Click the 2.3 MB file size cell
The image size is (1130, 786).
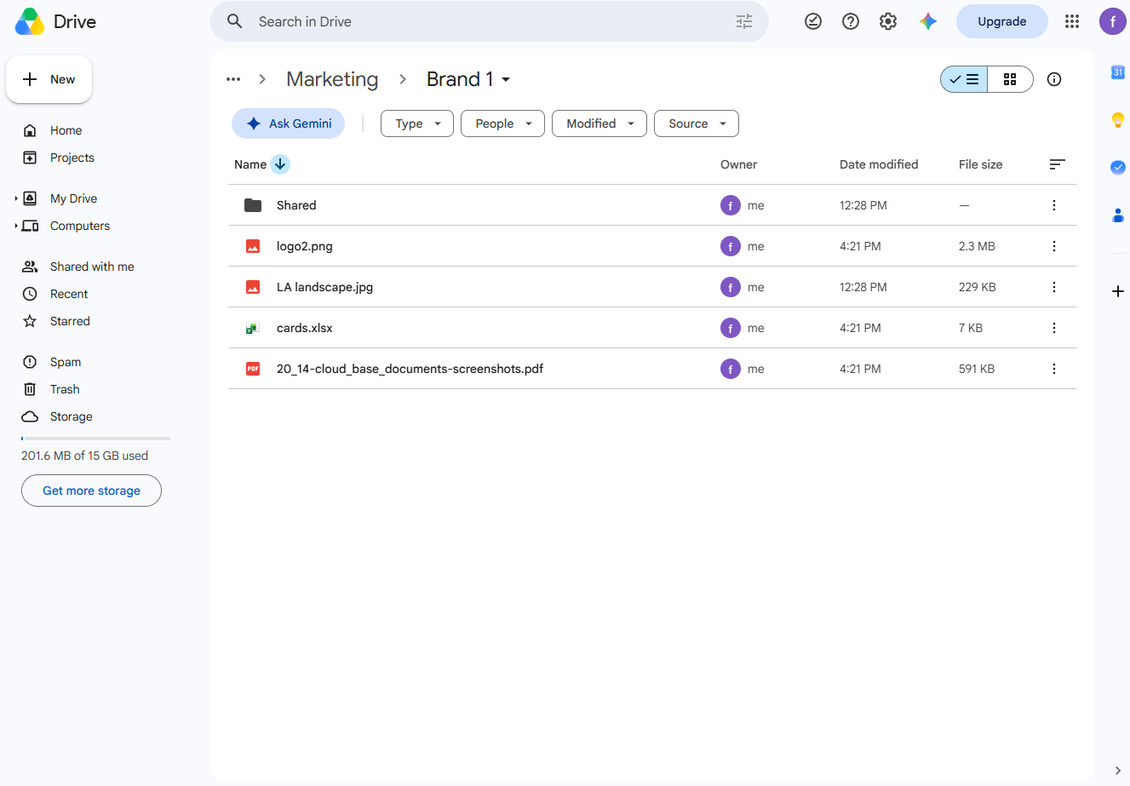pos(976,246)
